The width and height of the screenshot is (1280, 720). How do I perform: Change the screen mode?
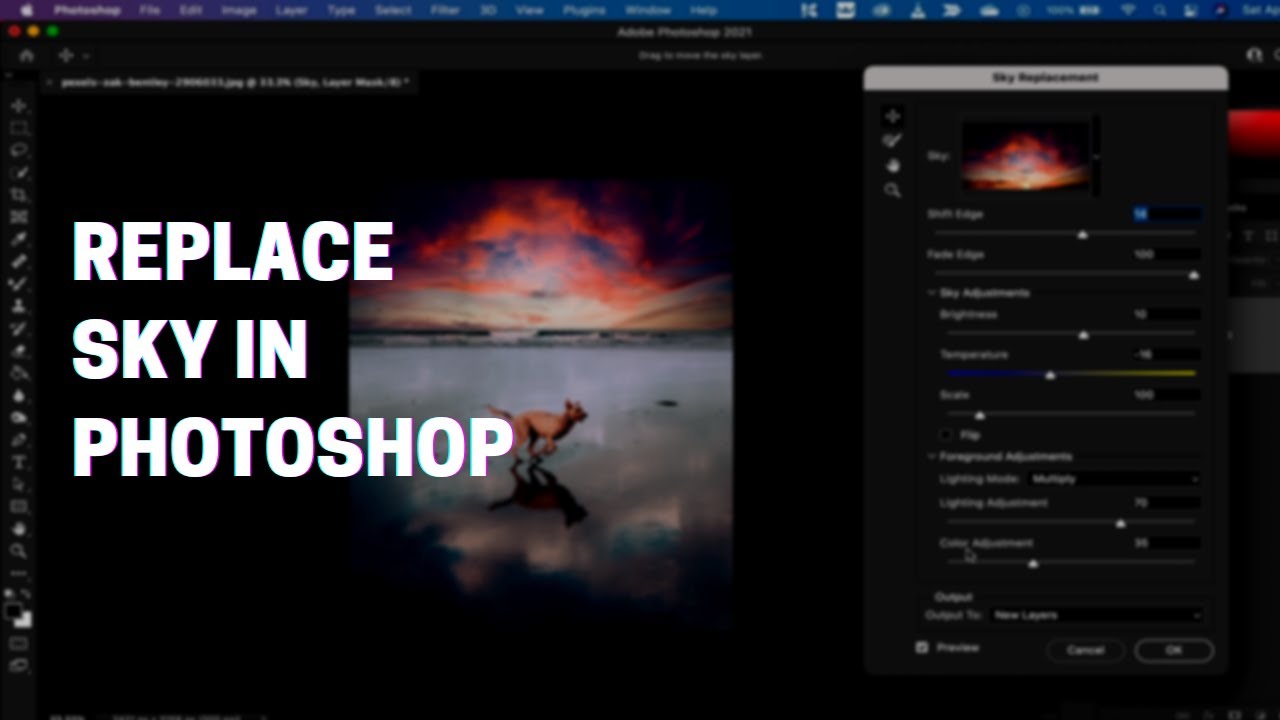pos(19,665)
